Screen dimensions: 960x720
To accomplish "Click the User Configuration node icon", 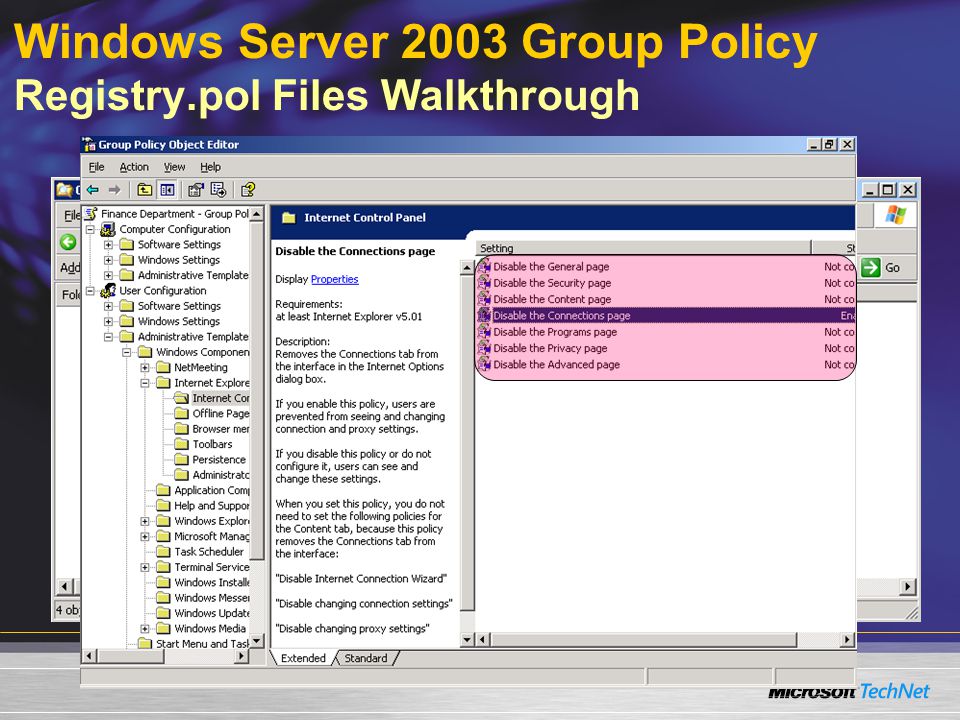I will (108, 290).
